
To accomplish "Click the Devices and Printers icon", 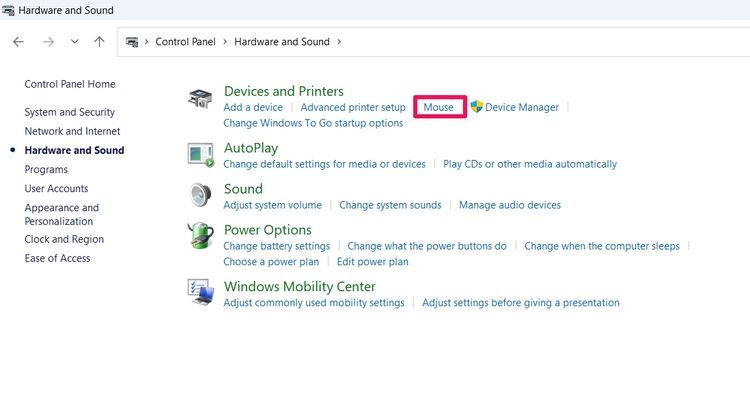I will coord(200,99).
